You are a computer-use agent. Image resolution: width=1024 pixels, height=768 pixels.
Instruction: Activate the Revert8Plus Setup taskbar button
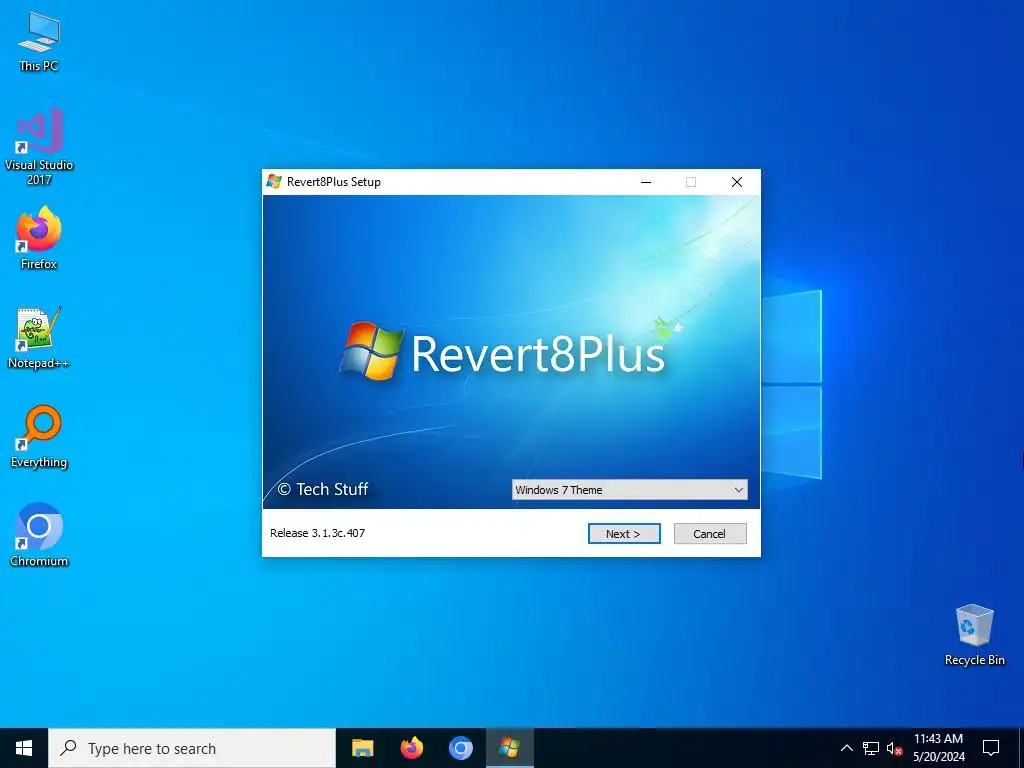[509, 748]
